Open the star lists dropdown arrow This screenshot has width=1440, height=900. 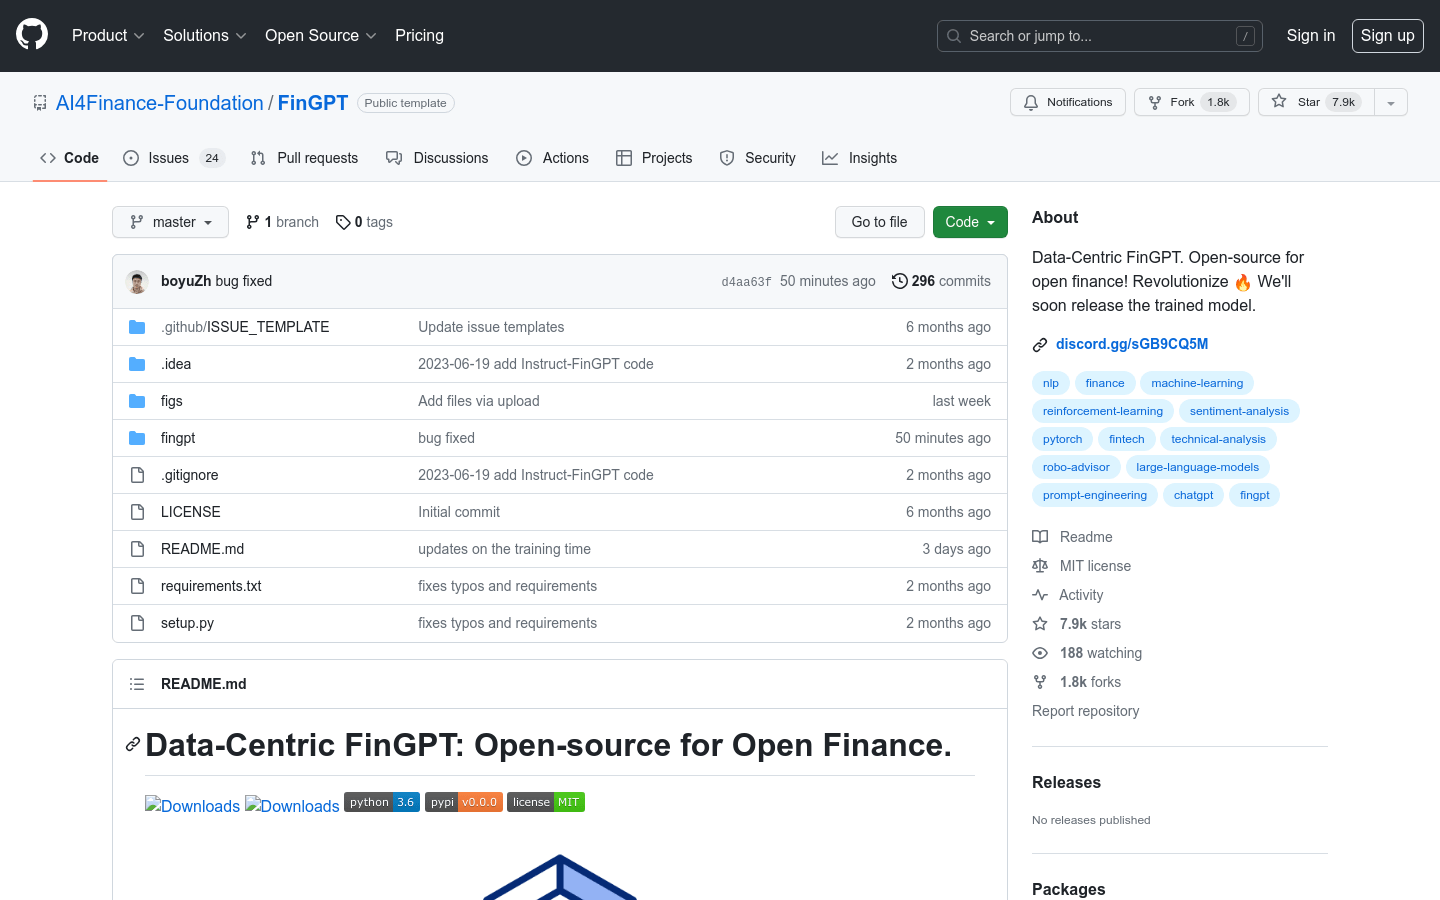pos(1390,102)
